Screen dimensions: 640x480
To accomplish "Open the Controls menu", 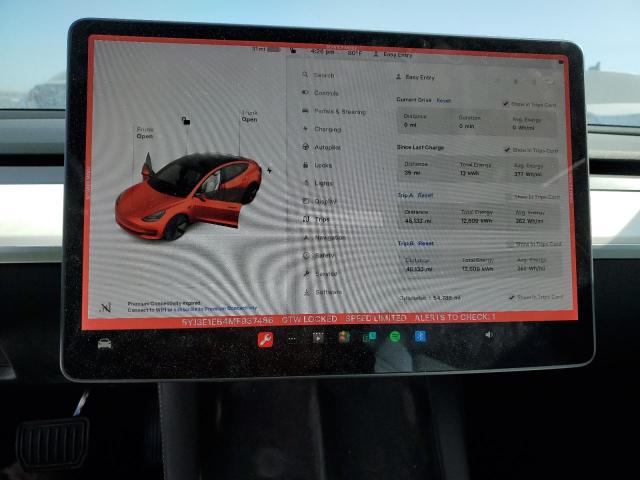I will [320, 93].
